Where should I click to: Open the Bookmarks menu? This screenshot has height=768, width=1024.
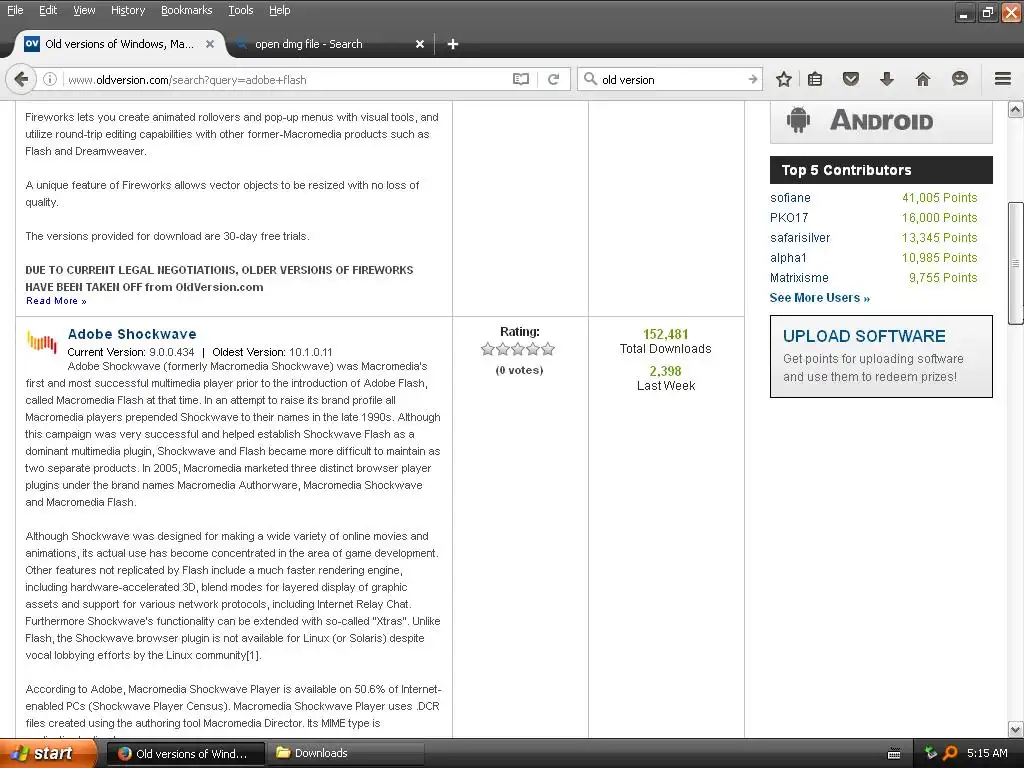pos(187,10)
